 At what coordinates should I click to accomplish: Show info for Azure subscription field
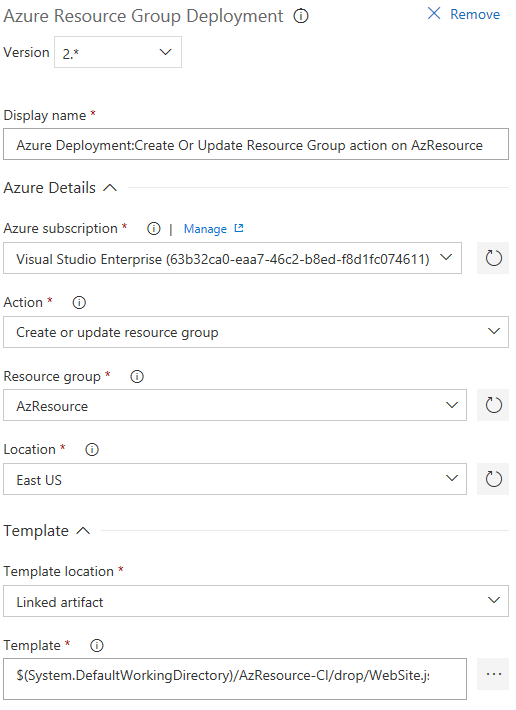tap(154, 229)
